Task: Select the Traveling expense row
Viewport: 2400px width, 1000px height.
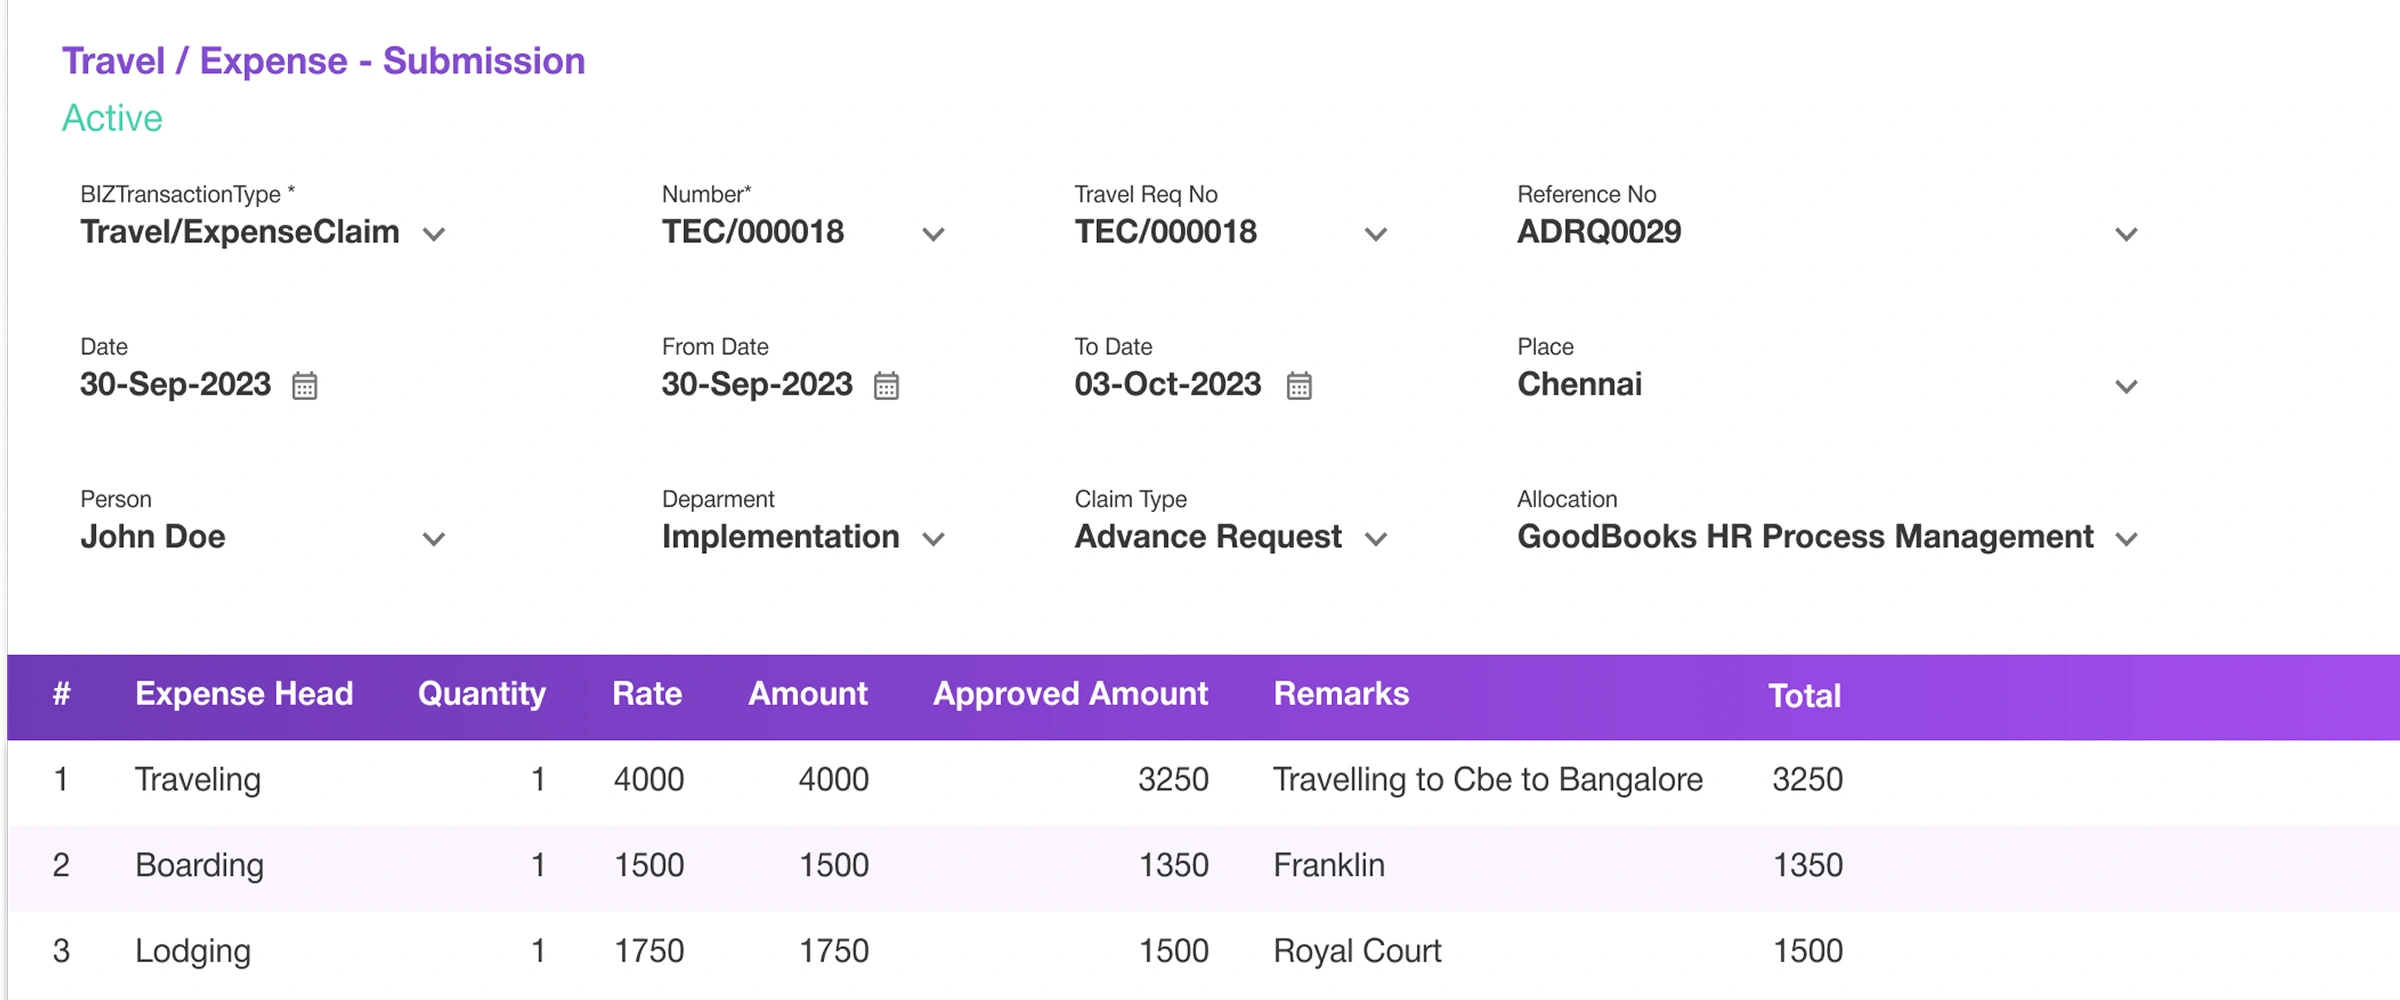Action: click(198, 780)
